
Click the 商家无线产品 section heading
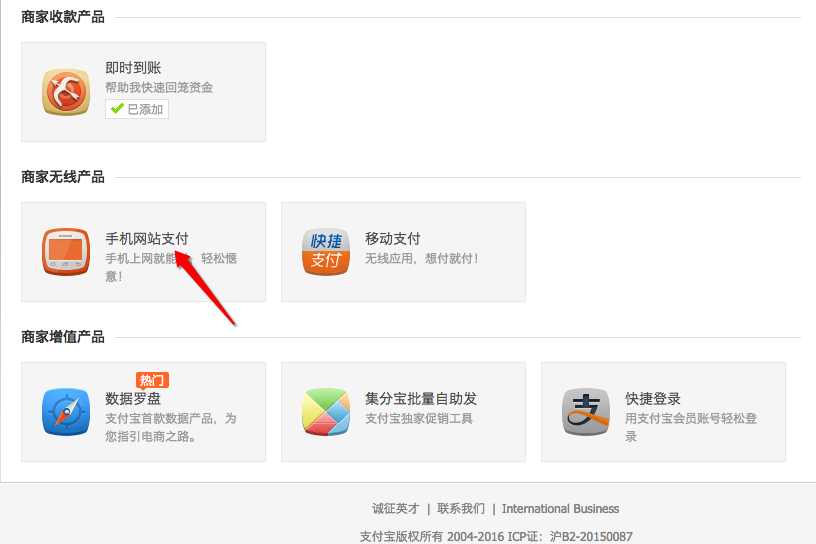click(x=63, y=177)
